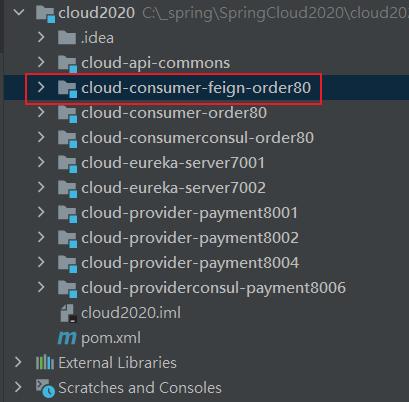This screenshot has width=409, height=402.
Task: Click the Maven icon beside pom.xml
Action: 67,338
